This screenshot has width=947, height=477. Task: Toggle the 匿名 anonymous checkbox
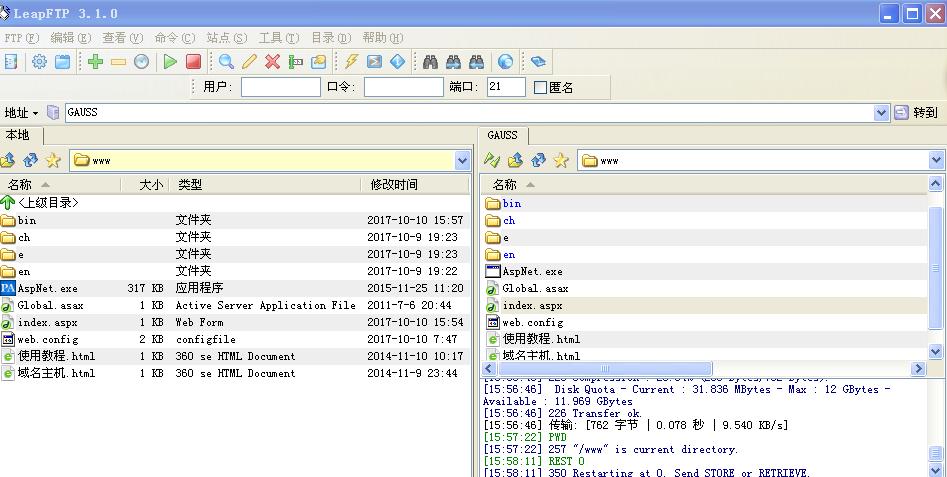click(x=540, y=88)
